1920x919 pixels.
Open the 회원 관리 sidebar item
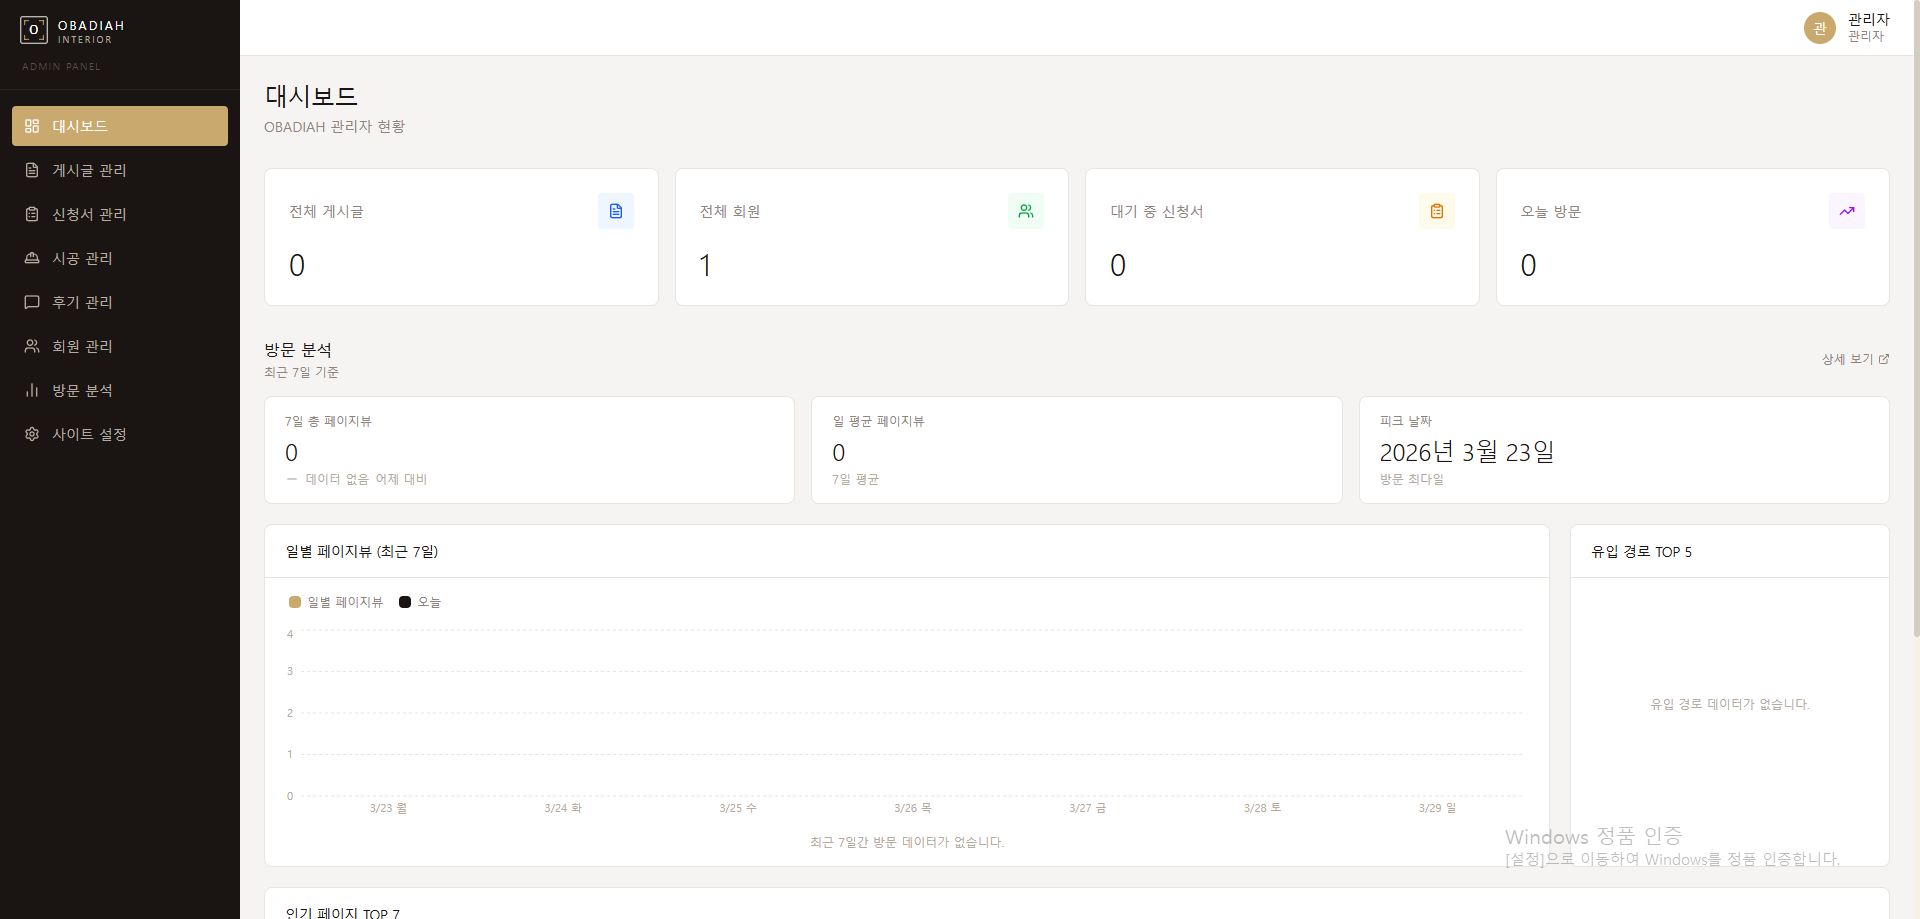[x=82, y=346]
